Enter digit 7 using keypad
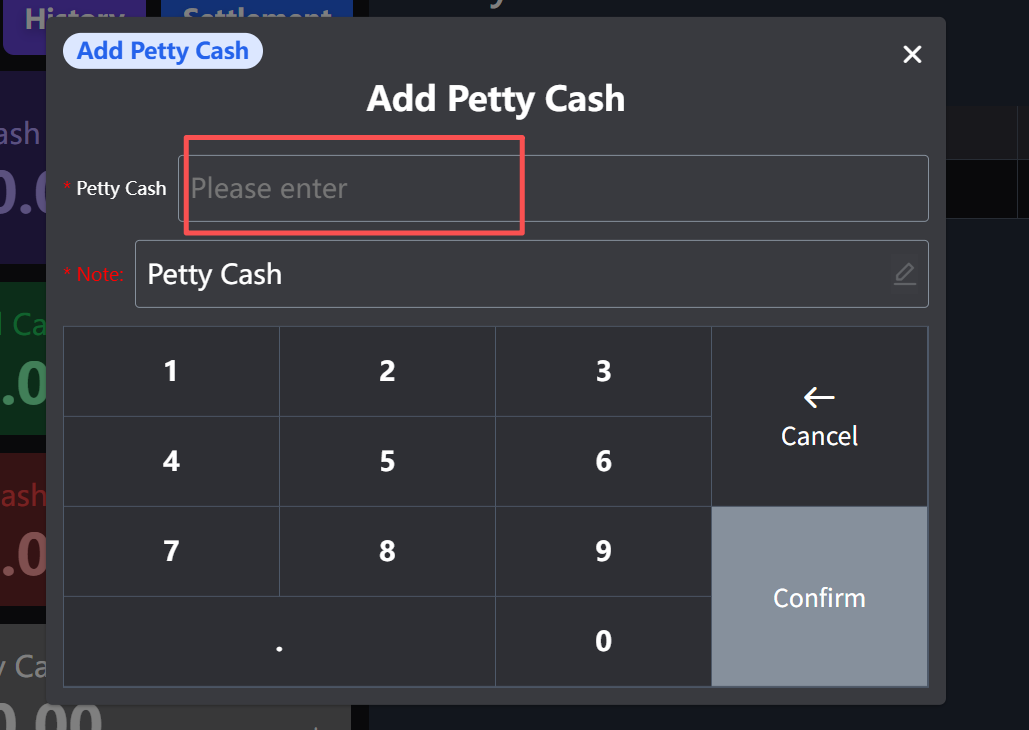 tap(171, 551)
